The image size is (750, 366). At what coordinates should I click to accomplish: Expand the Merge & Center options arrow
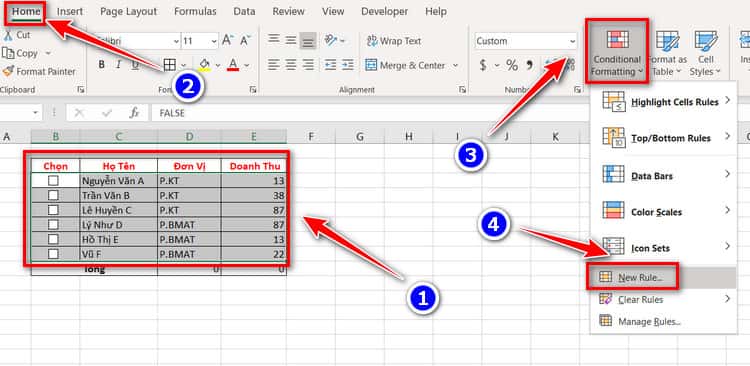point(455,65)
